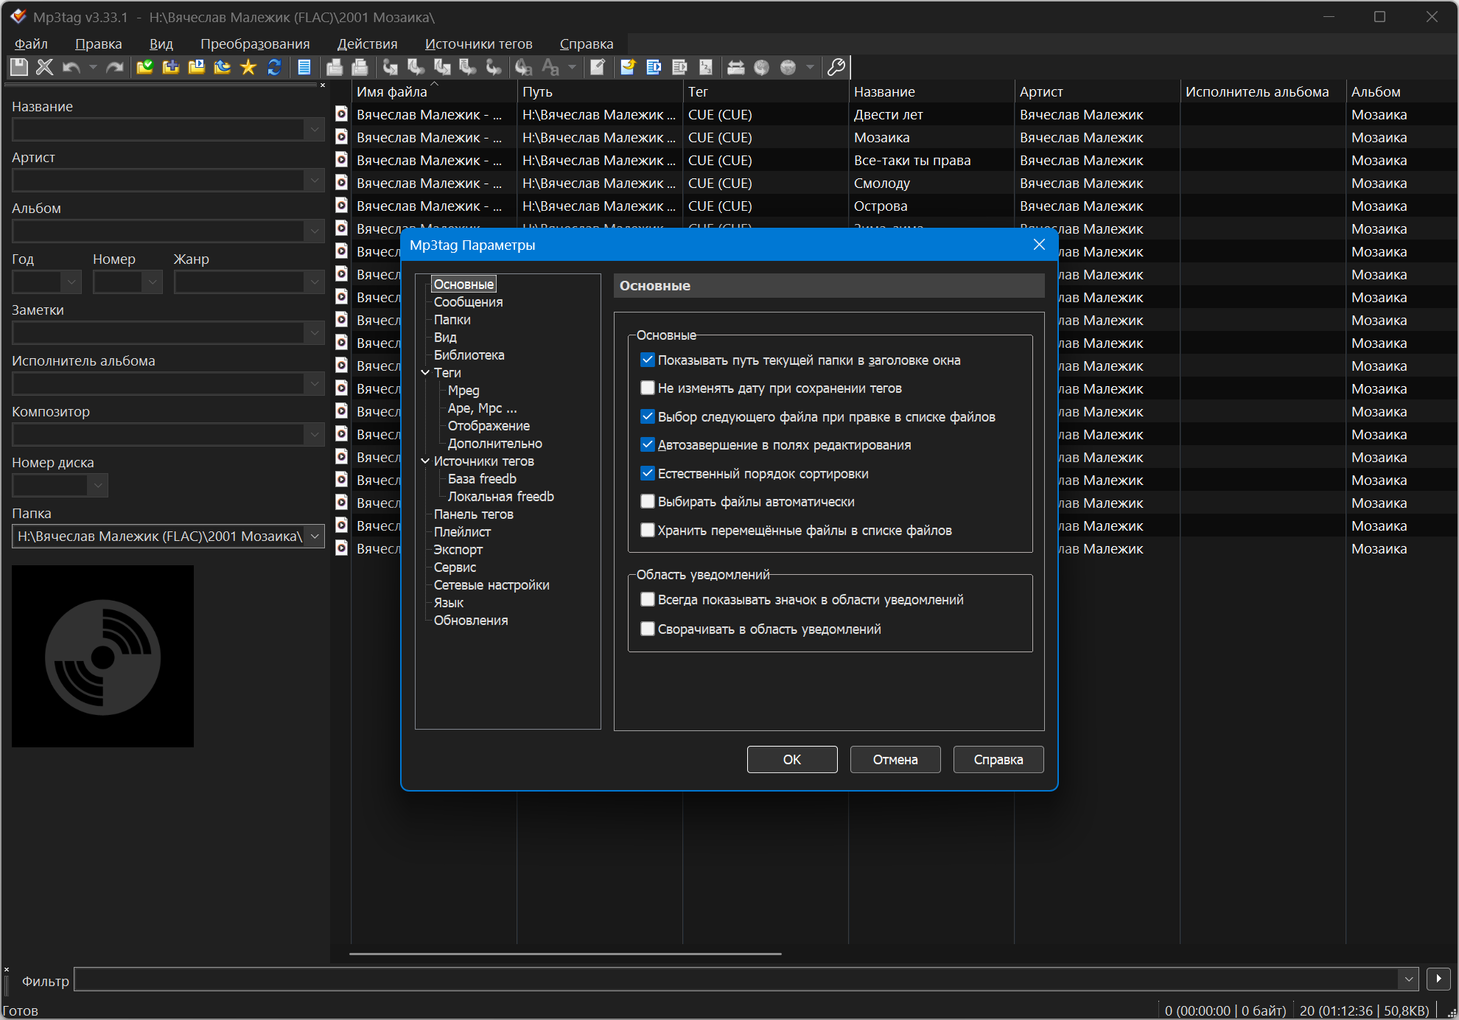Image resolution: width=1459 pixels, height=1020 pixels.
Task: Click the blue Refresh arrows icon
Action: (x=274, y=67)
